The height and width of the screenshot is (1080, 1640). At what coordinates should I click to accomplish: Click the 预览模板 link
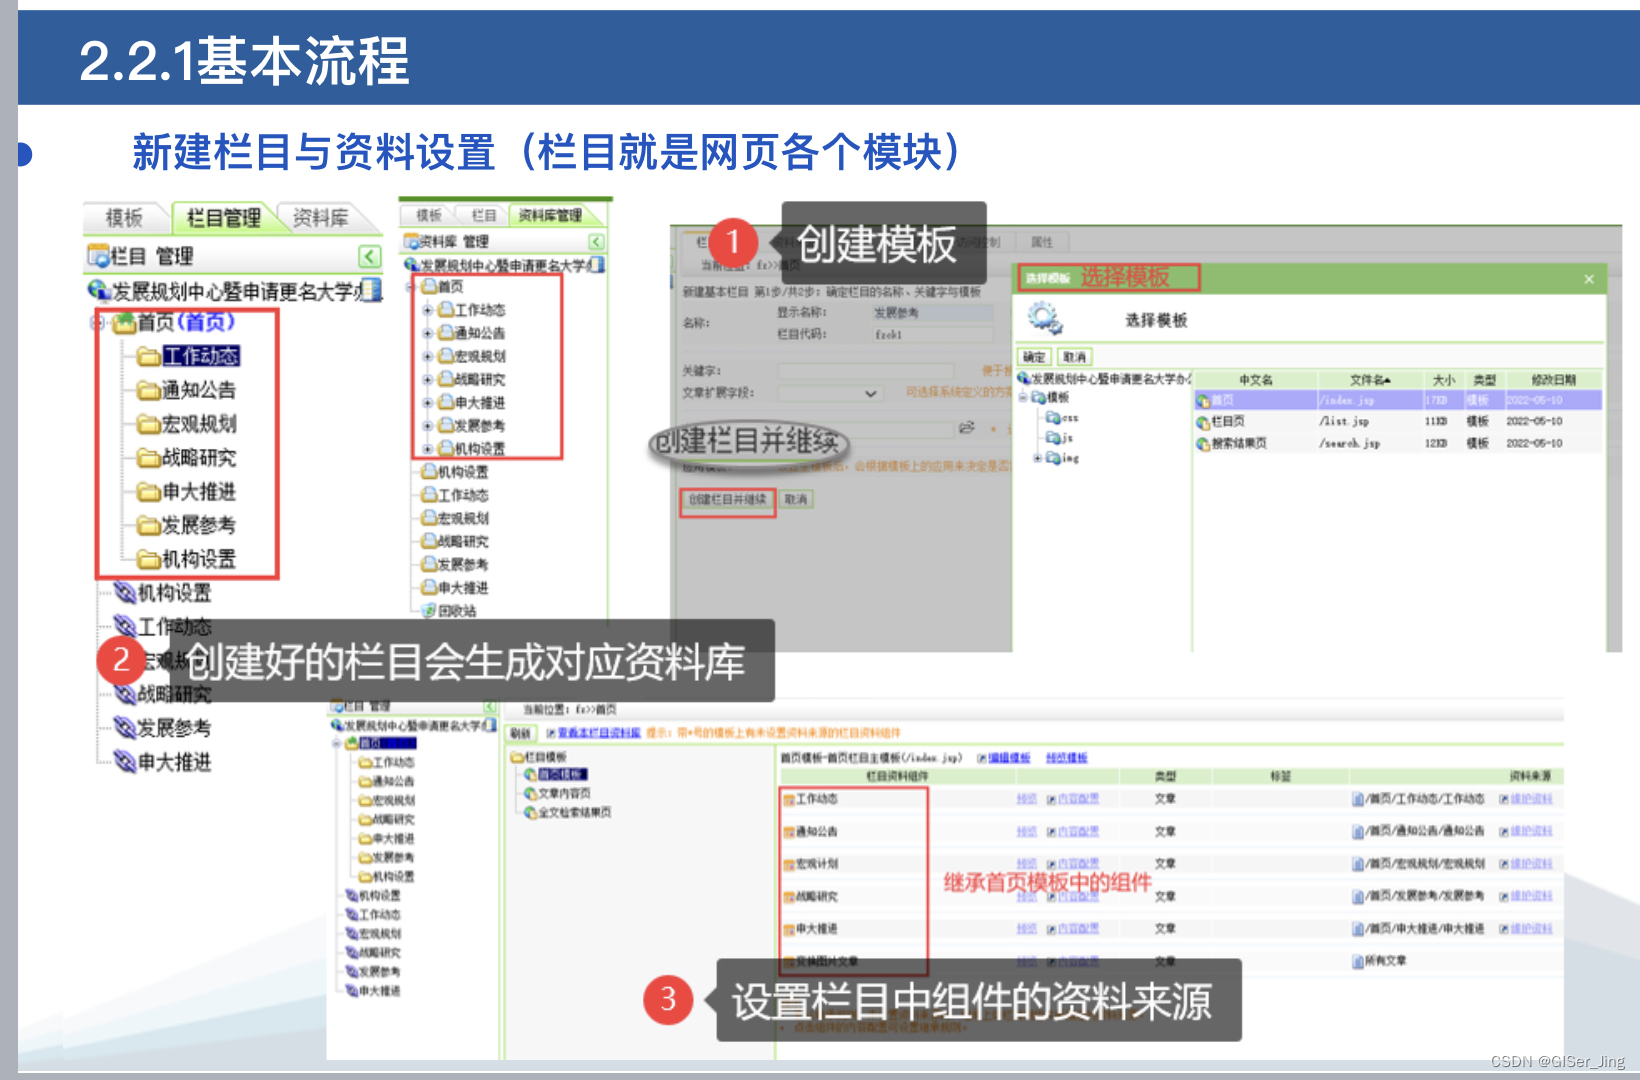coord(1067,758)
